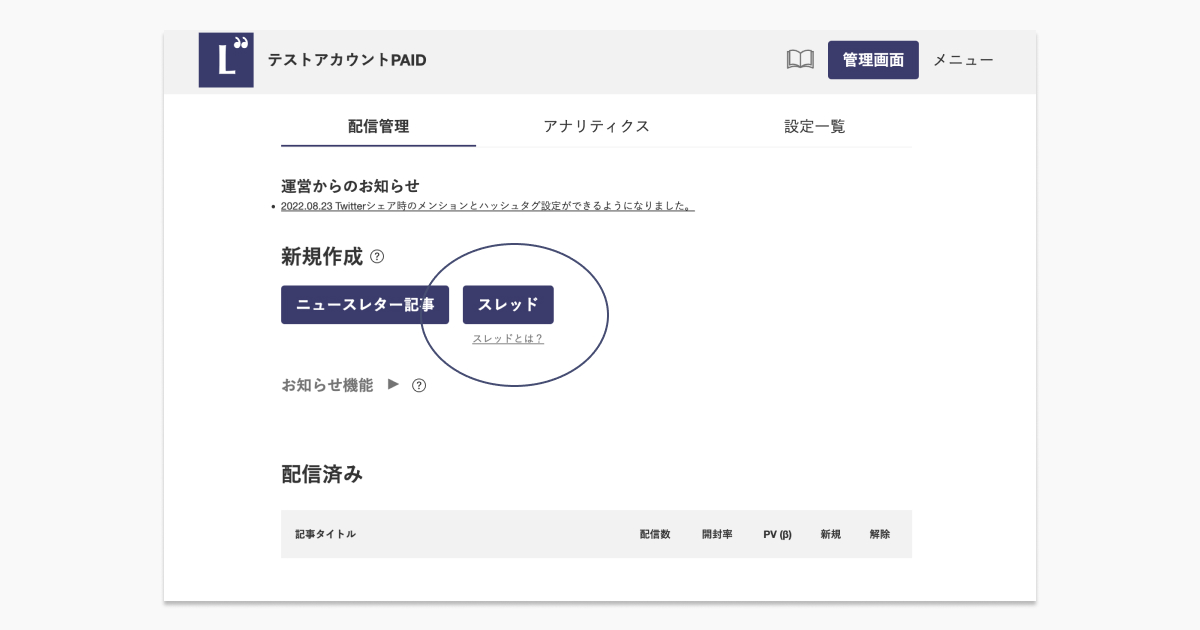Click the 配信数 column header
Image resolution: width=1200 pixels, height=630 pixels.
(655, 535)
